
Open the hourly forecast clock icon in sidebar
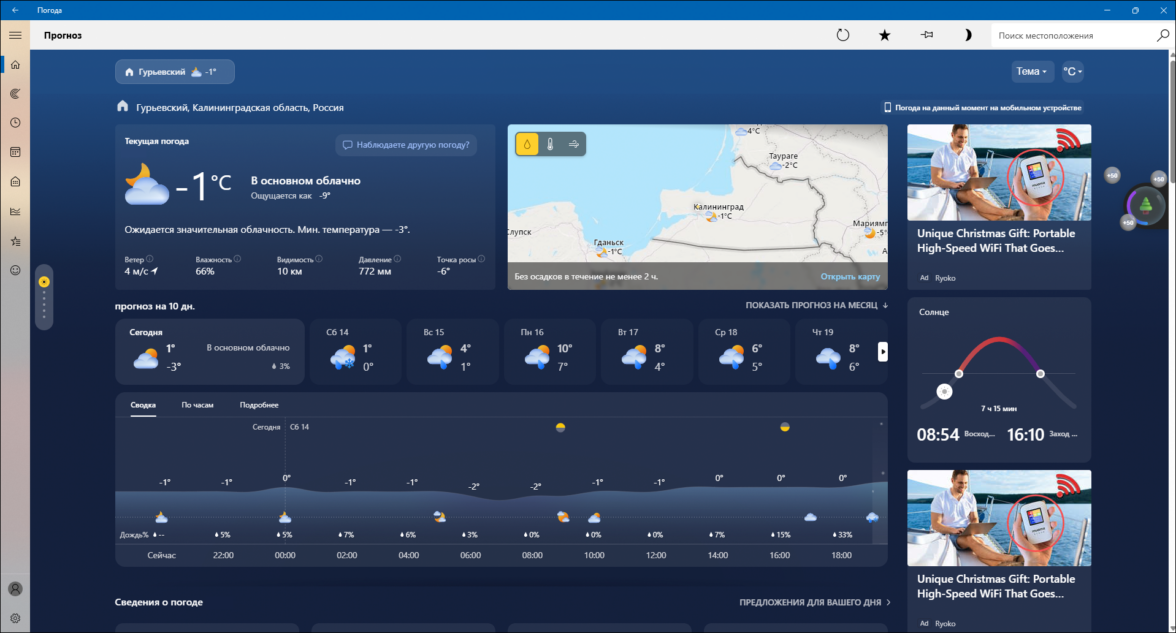[15, 123]
